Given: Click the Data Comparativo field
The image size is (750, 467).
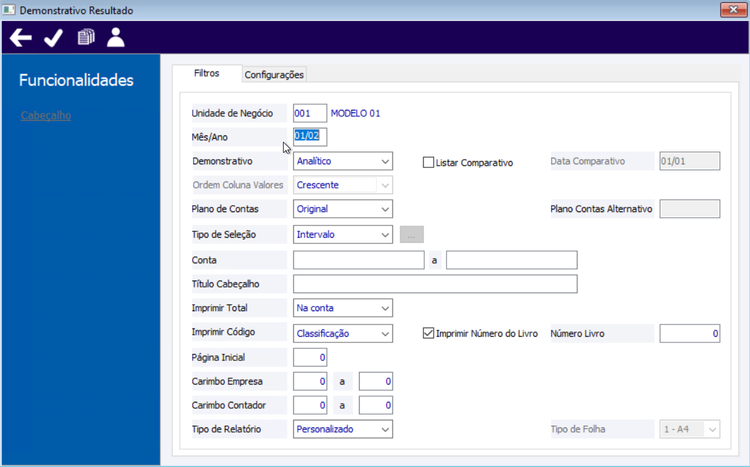Looking at the screenshot, I should (689, 161).
